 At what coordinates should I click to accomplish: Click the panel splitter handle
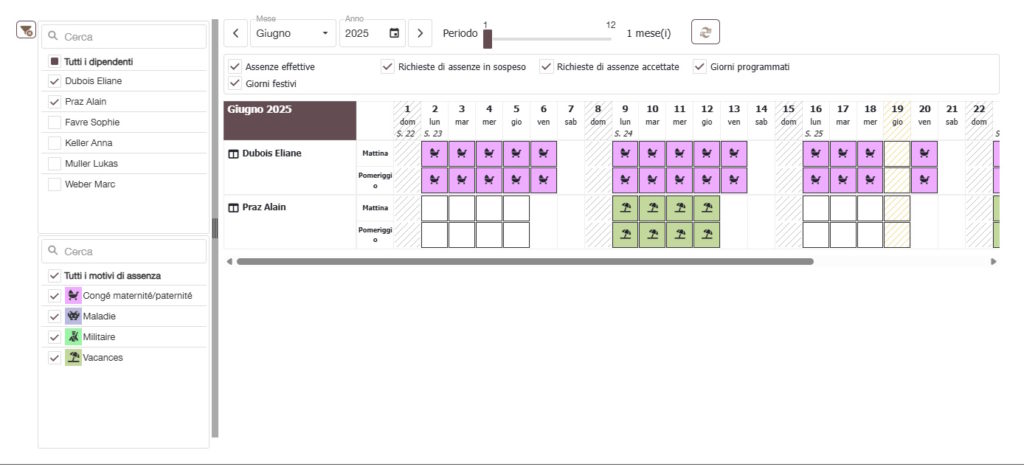[215, 228]
